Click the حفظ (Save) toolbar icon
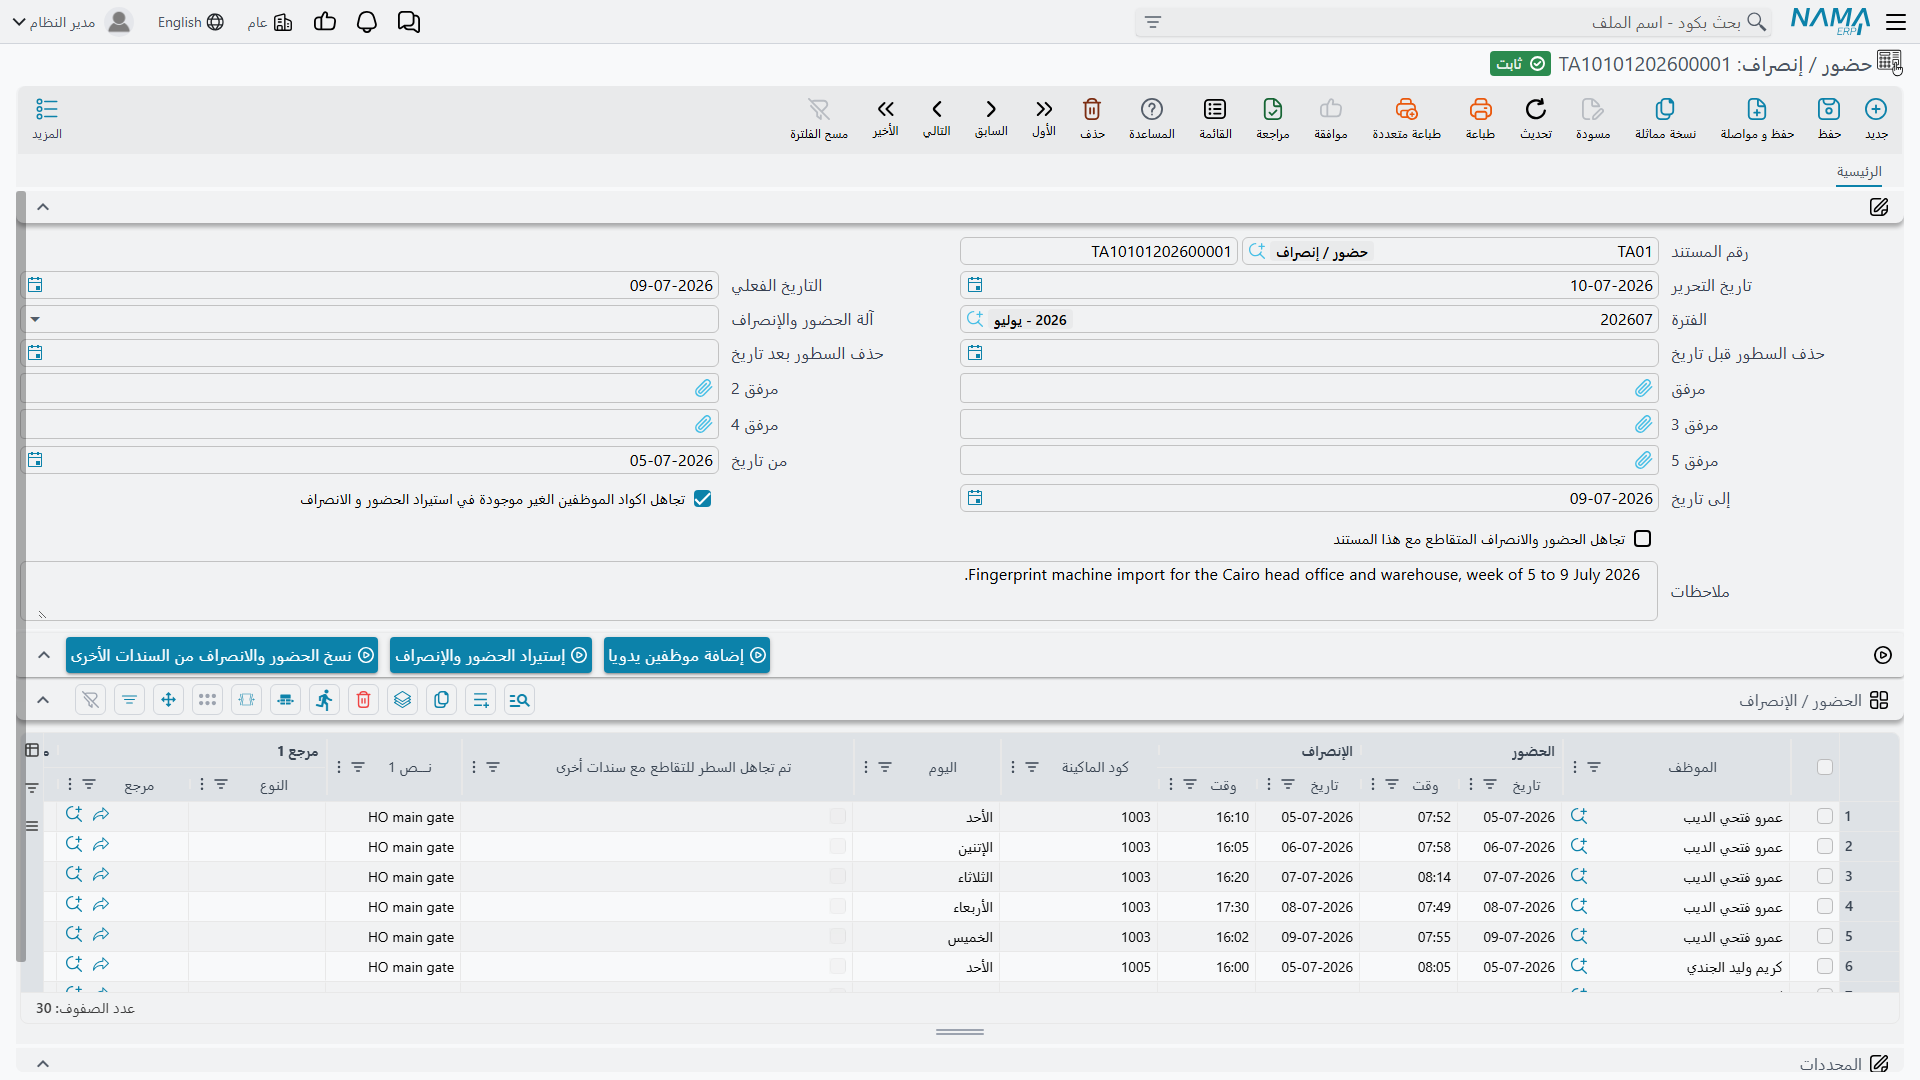 point(1829,109)
